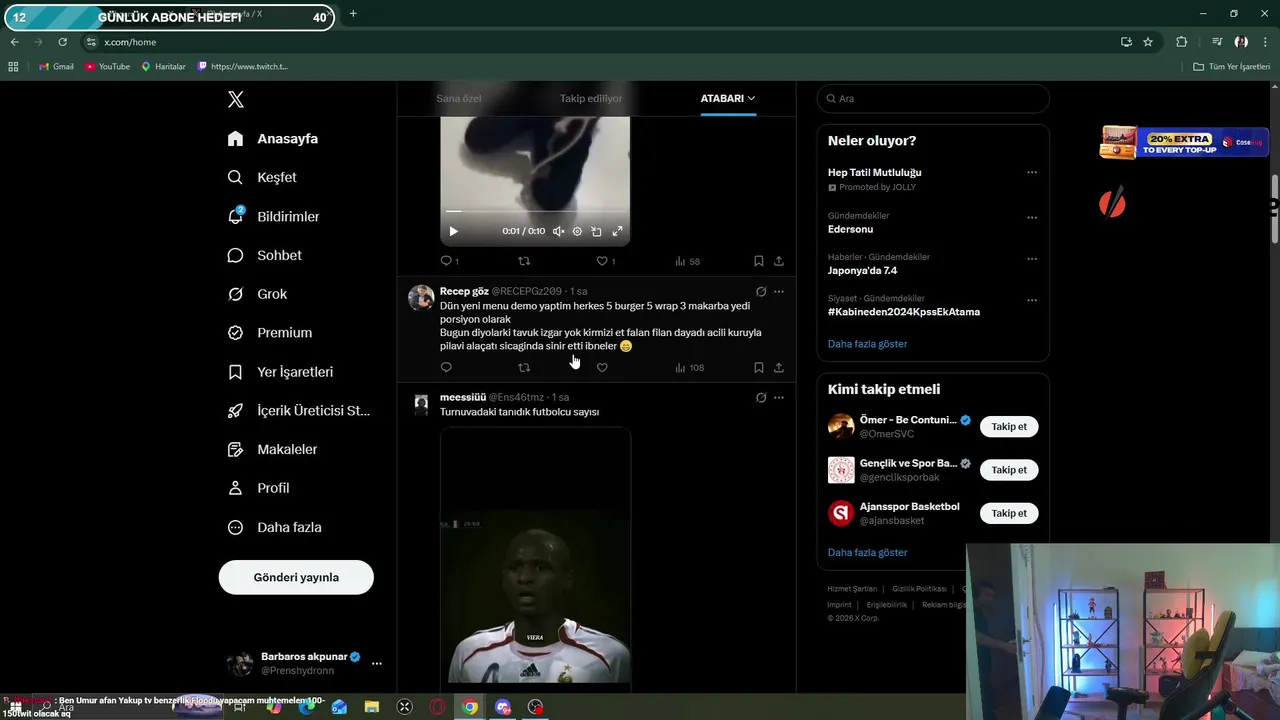
Task: Bookmark this page with the star icon
Action: [1148, 42]
